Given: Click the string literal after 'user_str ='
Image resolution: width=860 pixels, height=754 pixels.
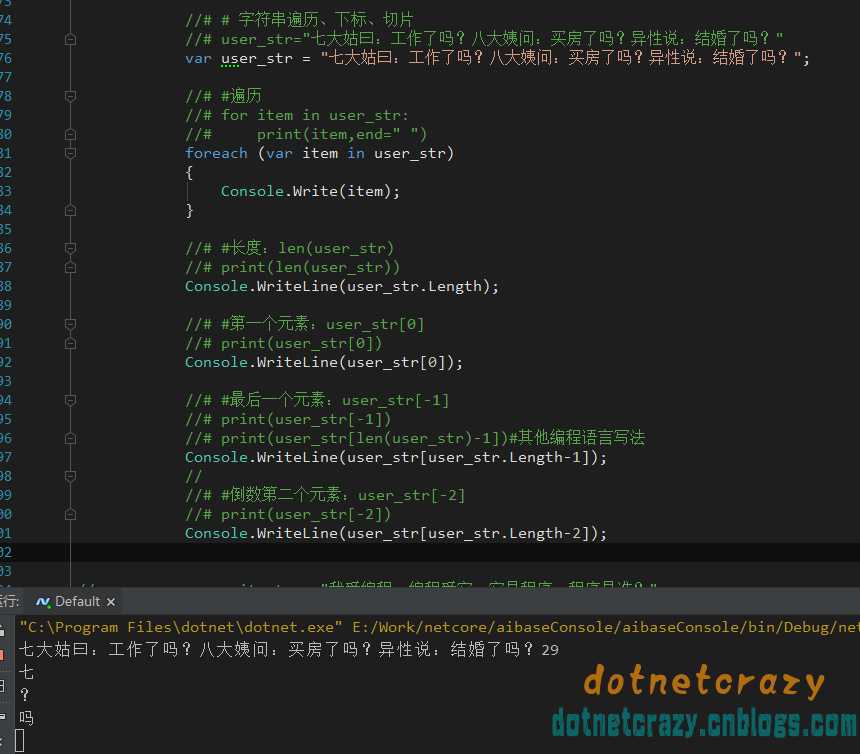Looking at the screenshot, I should pyautogui.click(x=562, y=58).
